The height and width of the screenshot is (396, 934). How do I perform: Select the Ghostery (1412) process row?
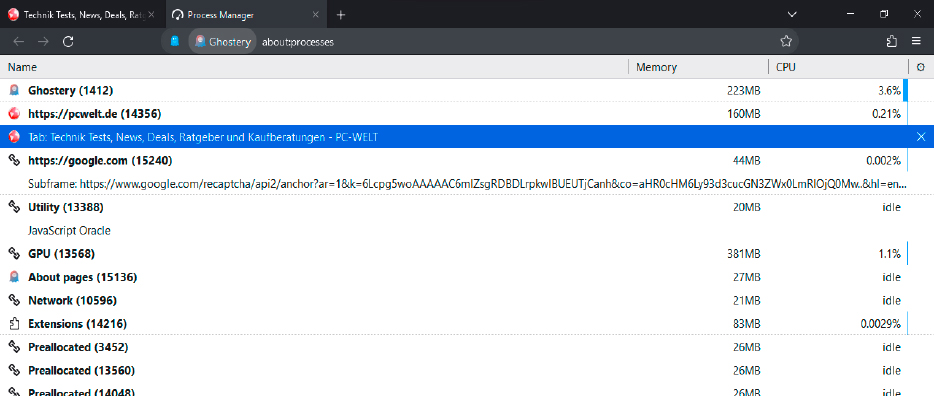tap(467, 91)
